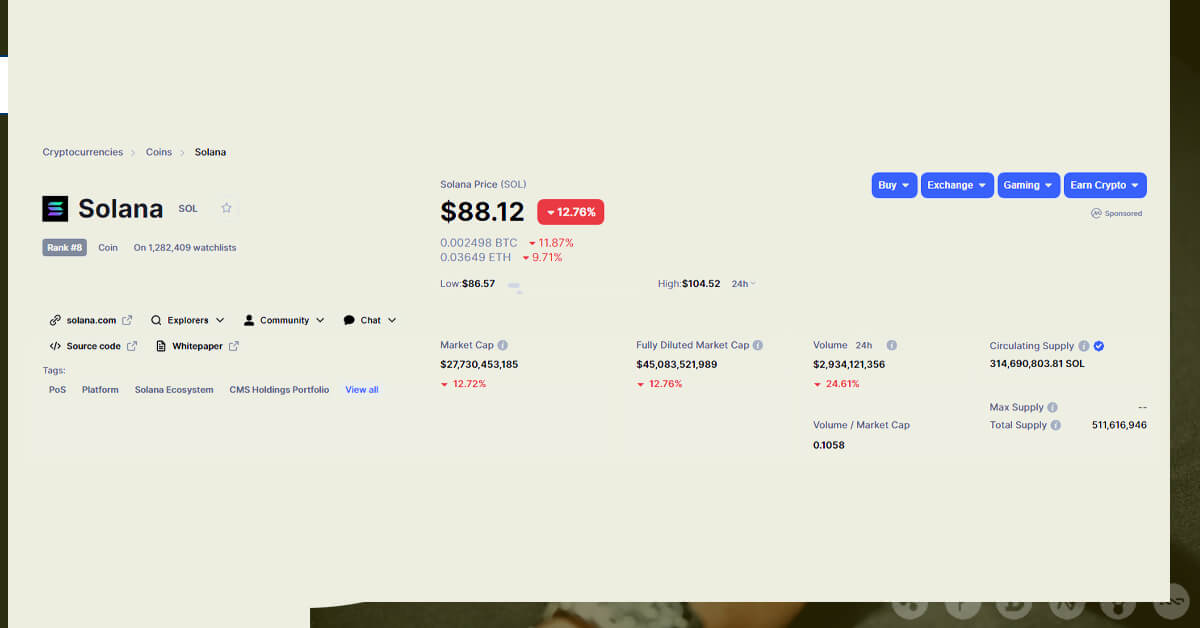This screenshot has height=628, width=1200.
Task: Click the Circulating Supply value 314,690,803.81 SOL
Action: [1037, 364]
